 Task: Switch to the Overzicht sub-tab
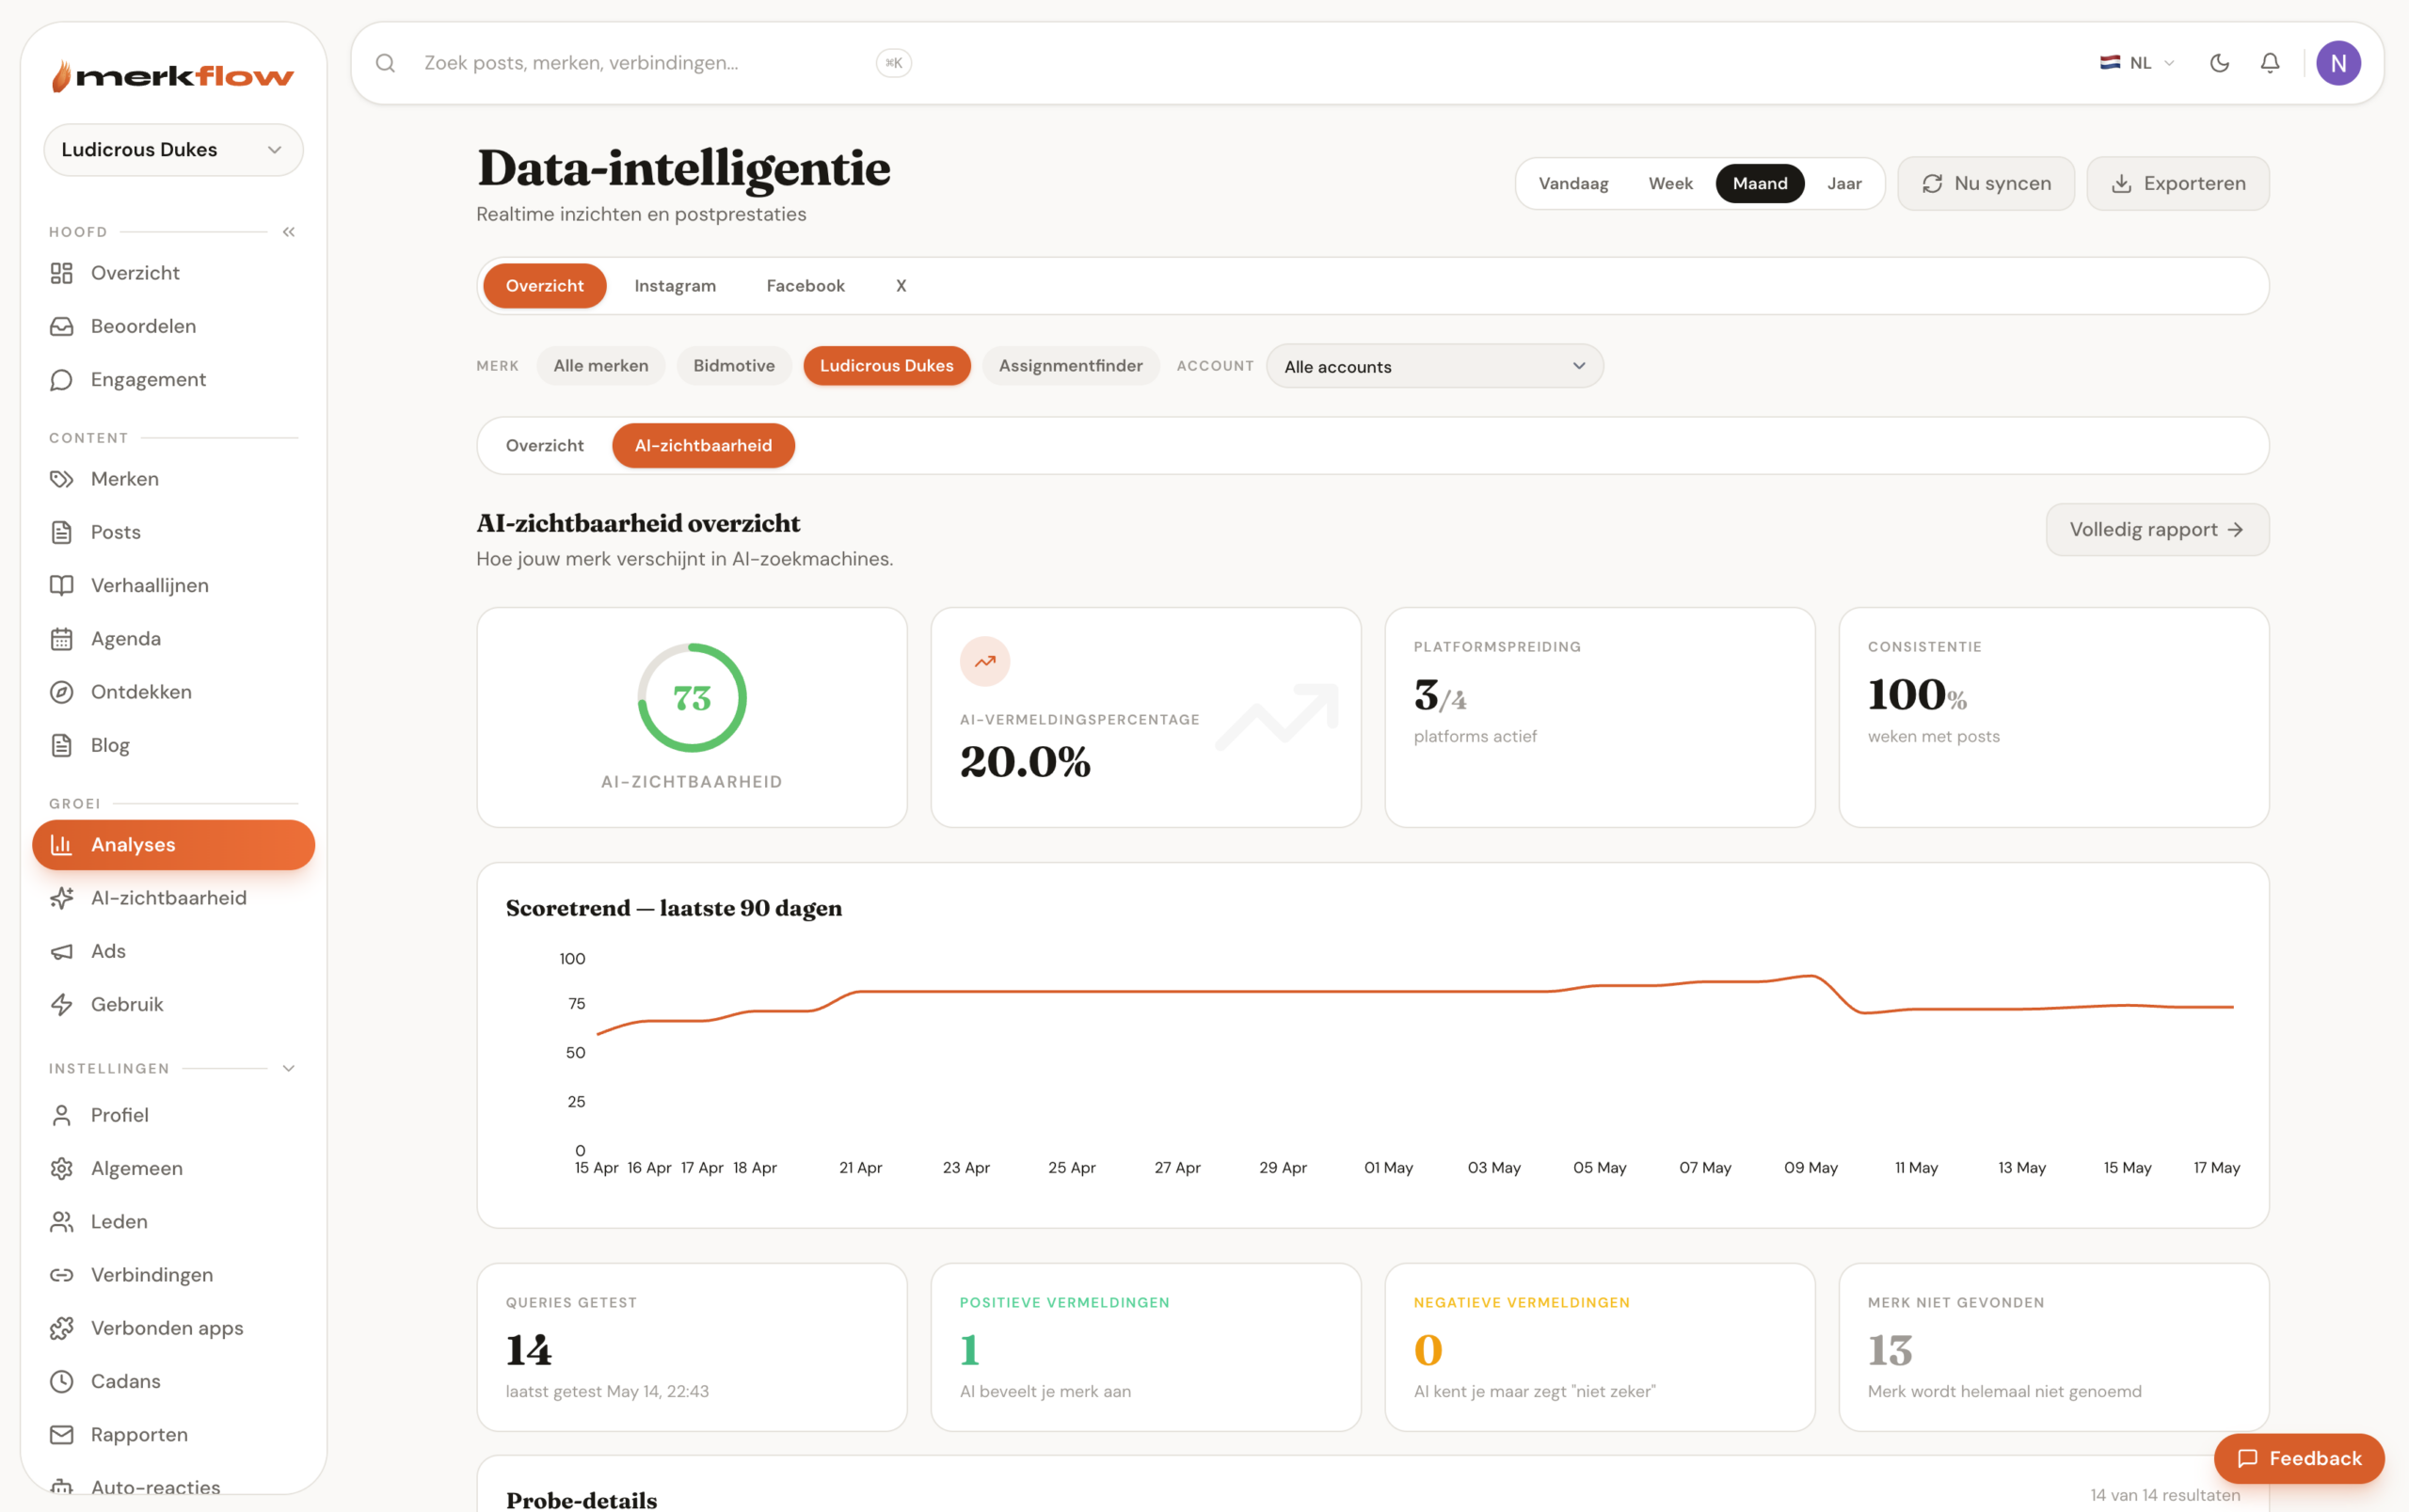pyautogui.click(x=545, y=446)
